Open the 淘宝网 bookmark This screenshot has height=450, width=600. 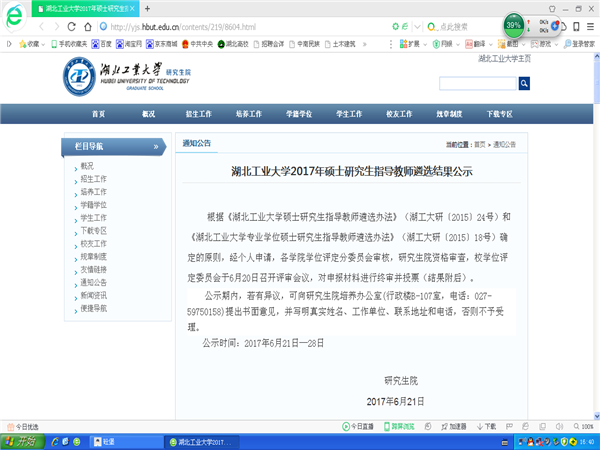129,44
